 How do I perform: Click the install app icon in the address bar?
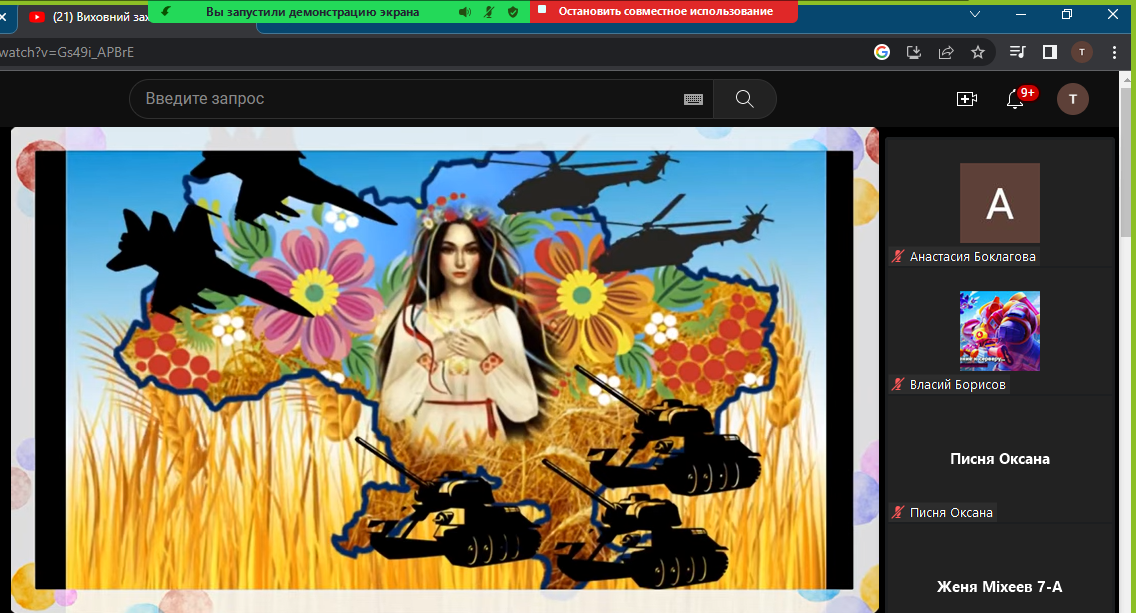point(914,52)
